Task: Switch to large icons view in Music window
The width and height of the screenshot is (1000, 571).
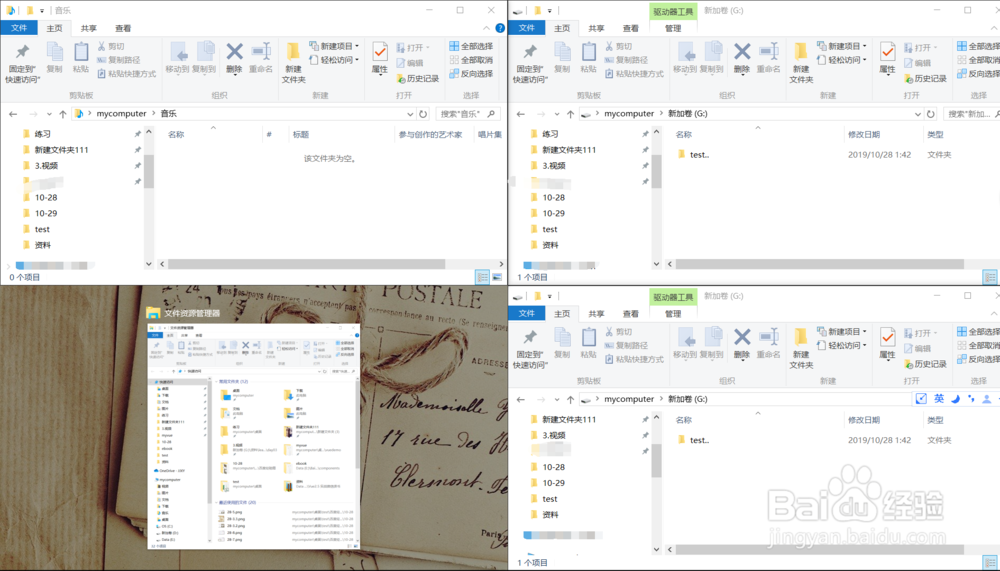Action: pos(497,277)
